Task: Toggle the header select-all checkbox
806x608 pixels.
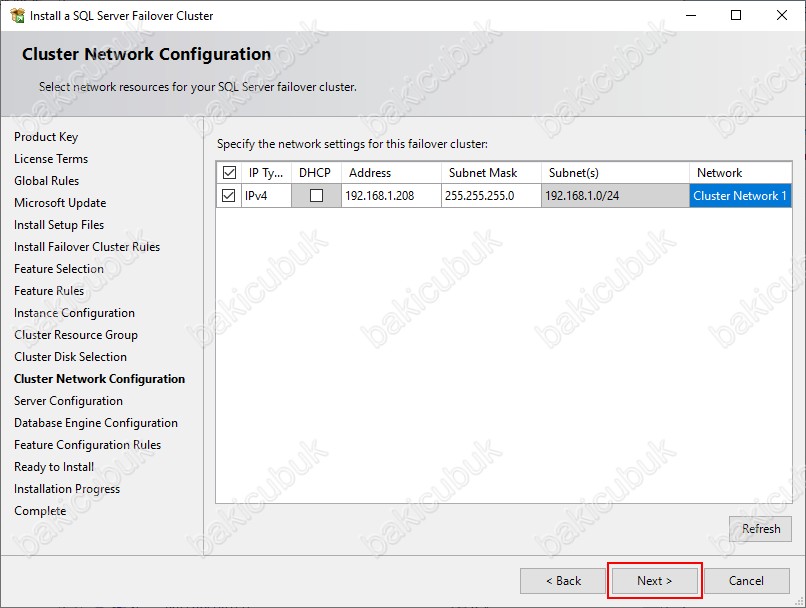Action: [229, 173]
